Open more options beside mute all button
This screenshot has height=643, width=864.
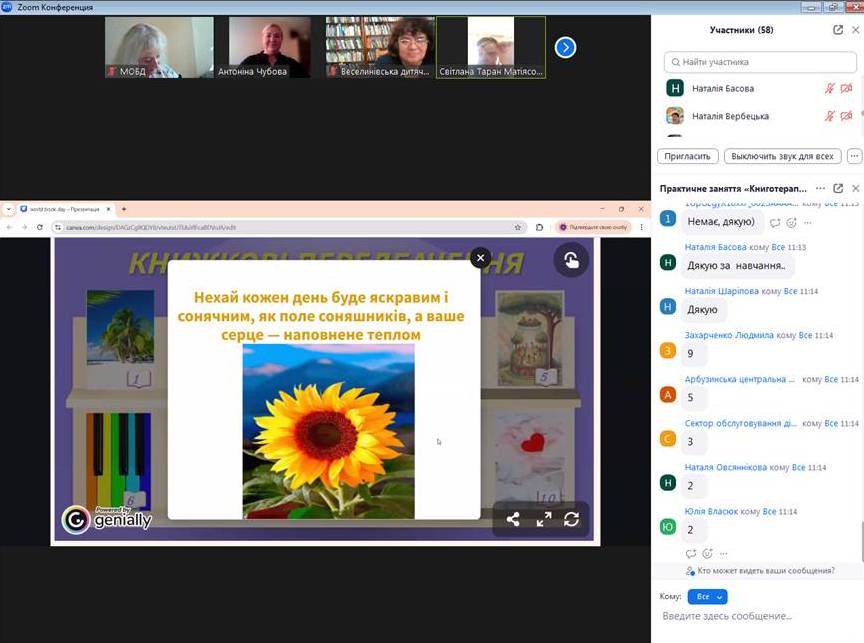pyautogui.click(x=853, y=156)
